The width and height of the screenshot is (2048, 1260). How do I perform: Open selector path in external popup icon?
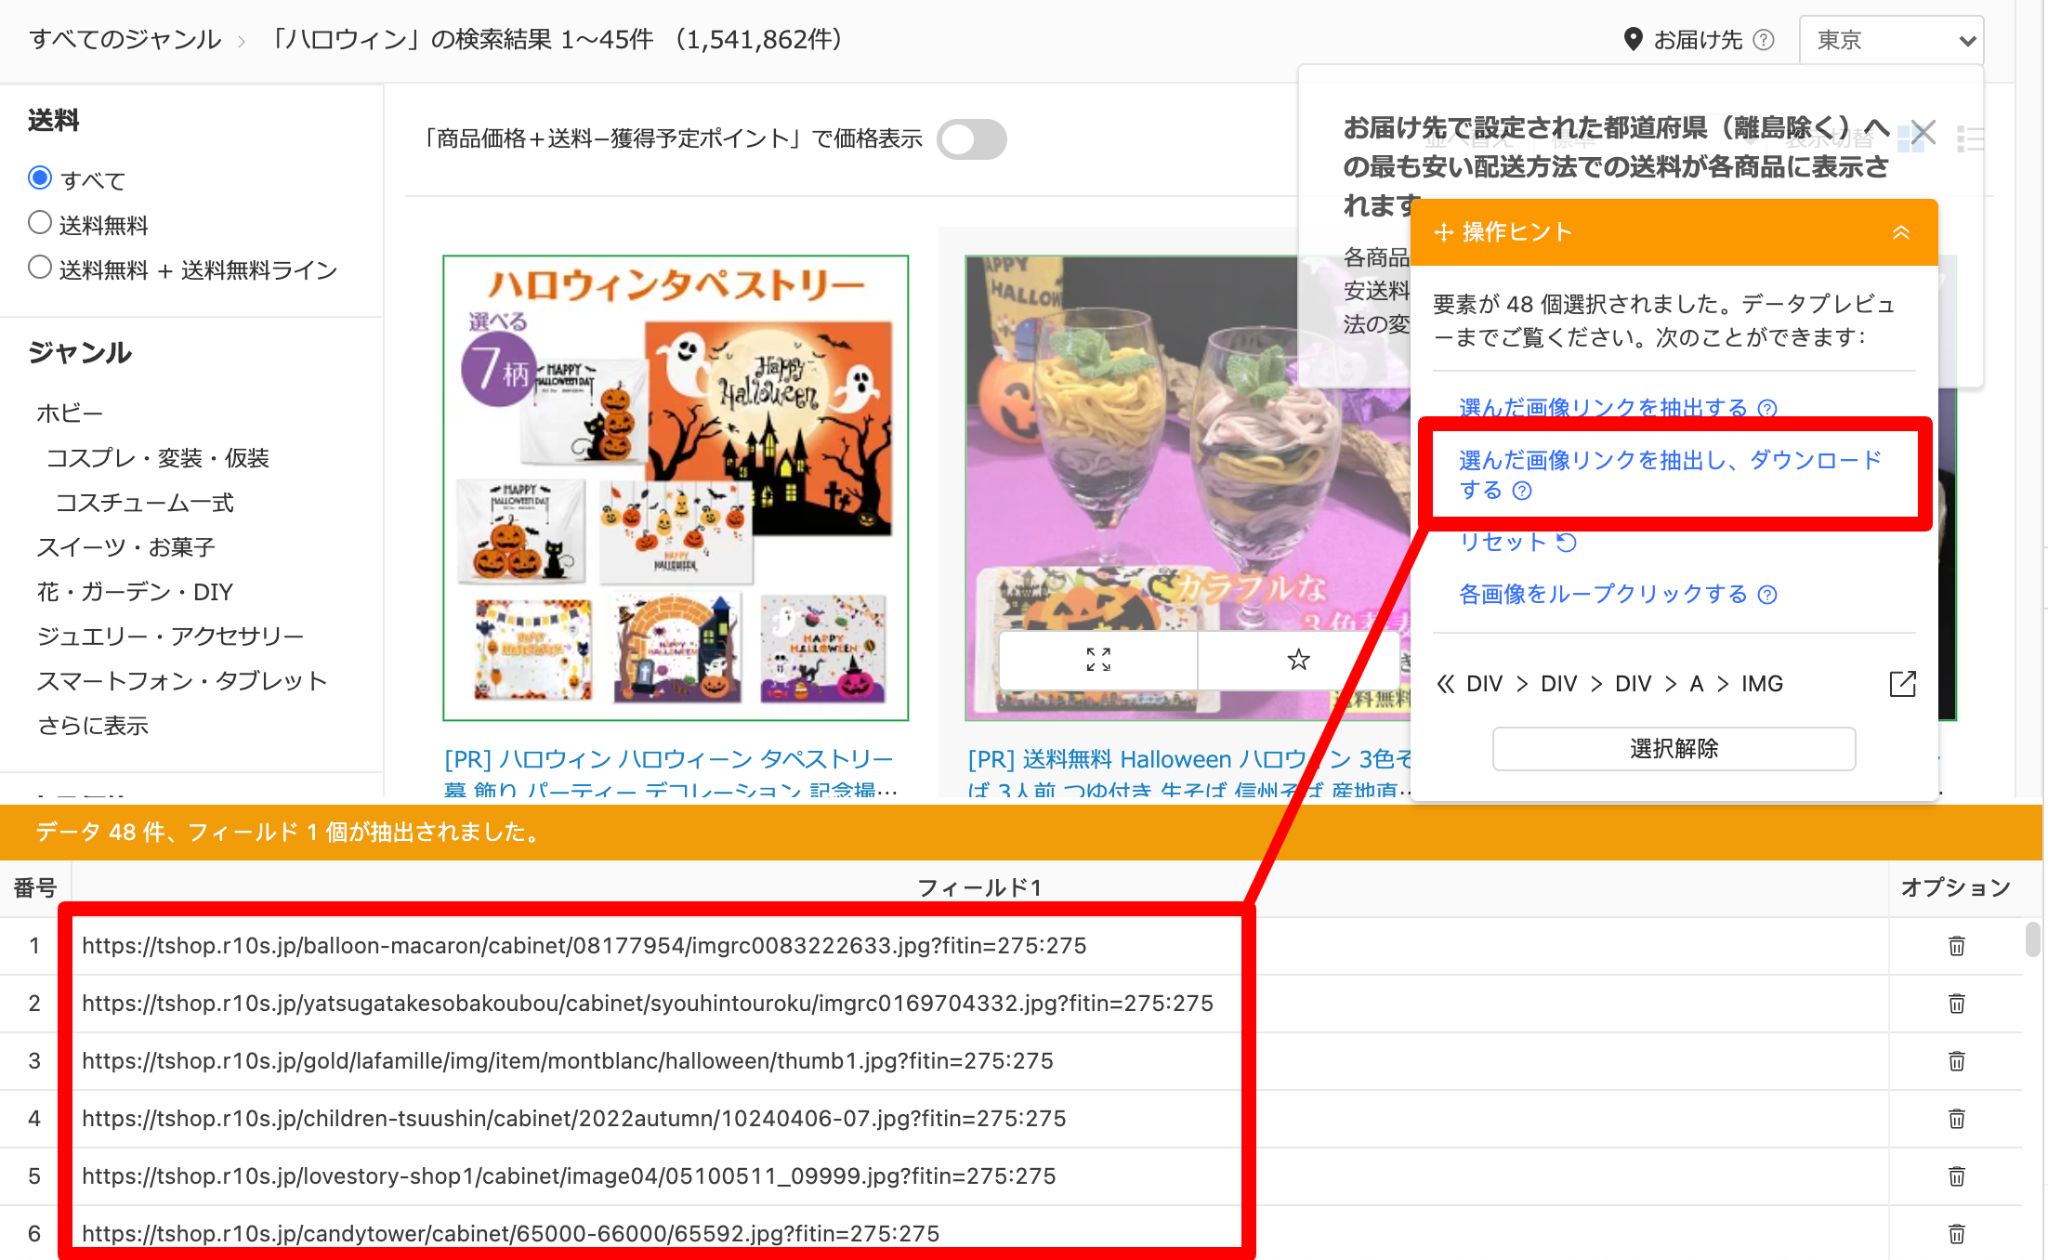1902,684
